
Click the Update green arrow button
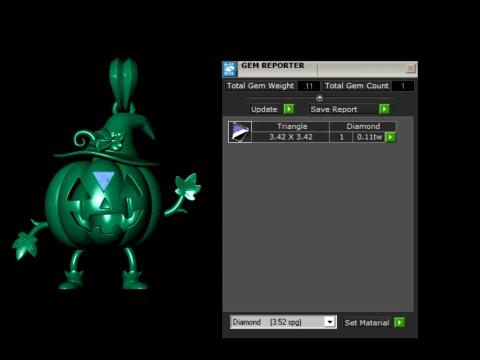(x=289, y=109)
